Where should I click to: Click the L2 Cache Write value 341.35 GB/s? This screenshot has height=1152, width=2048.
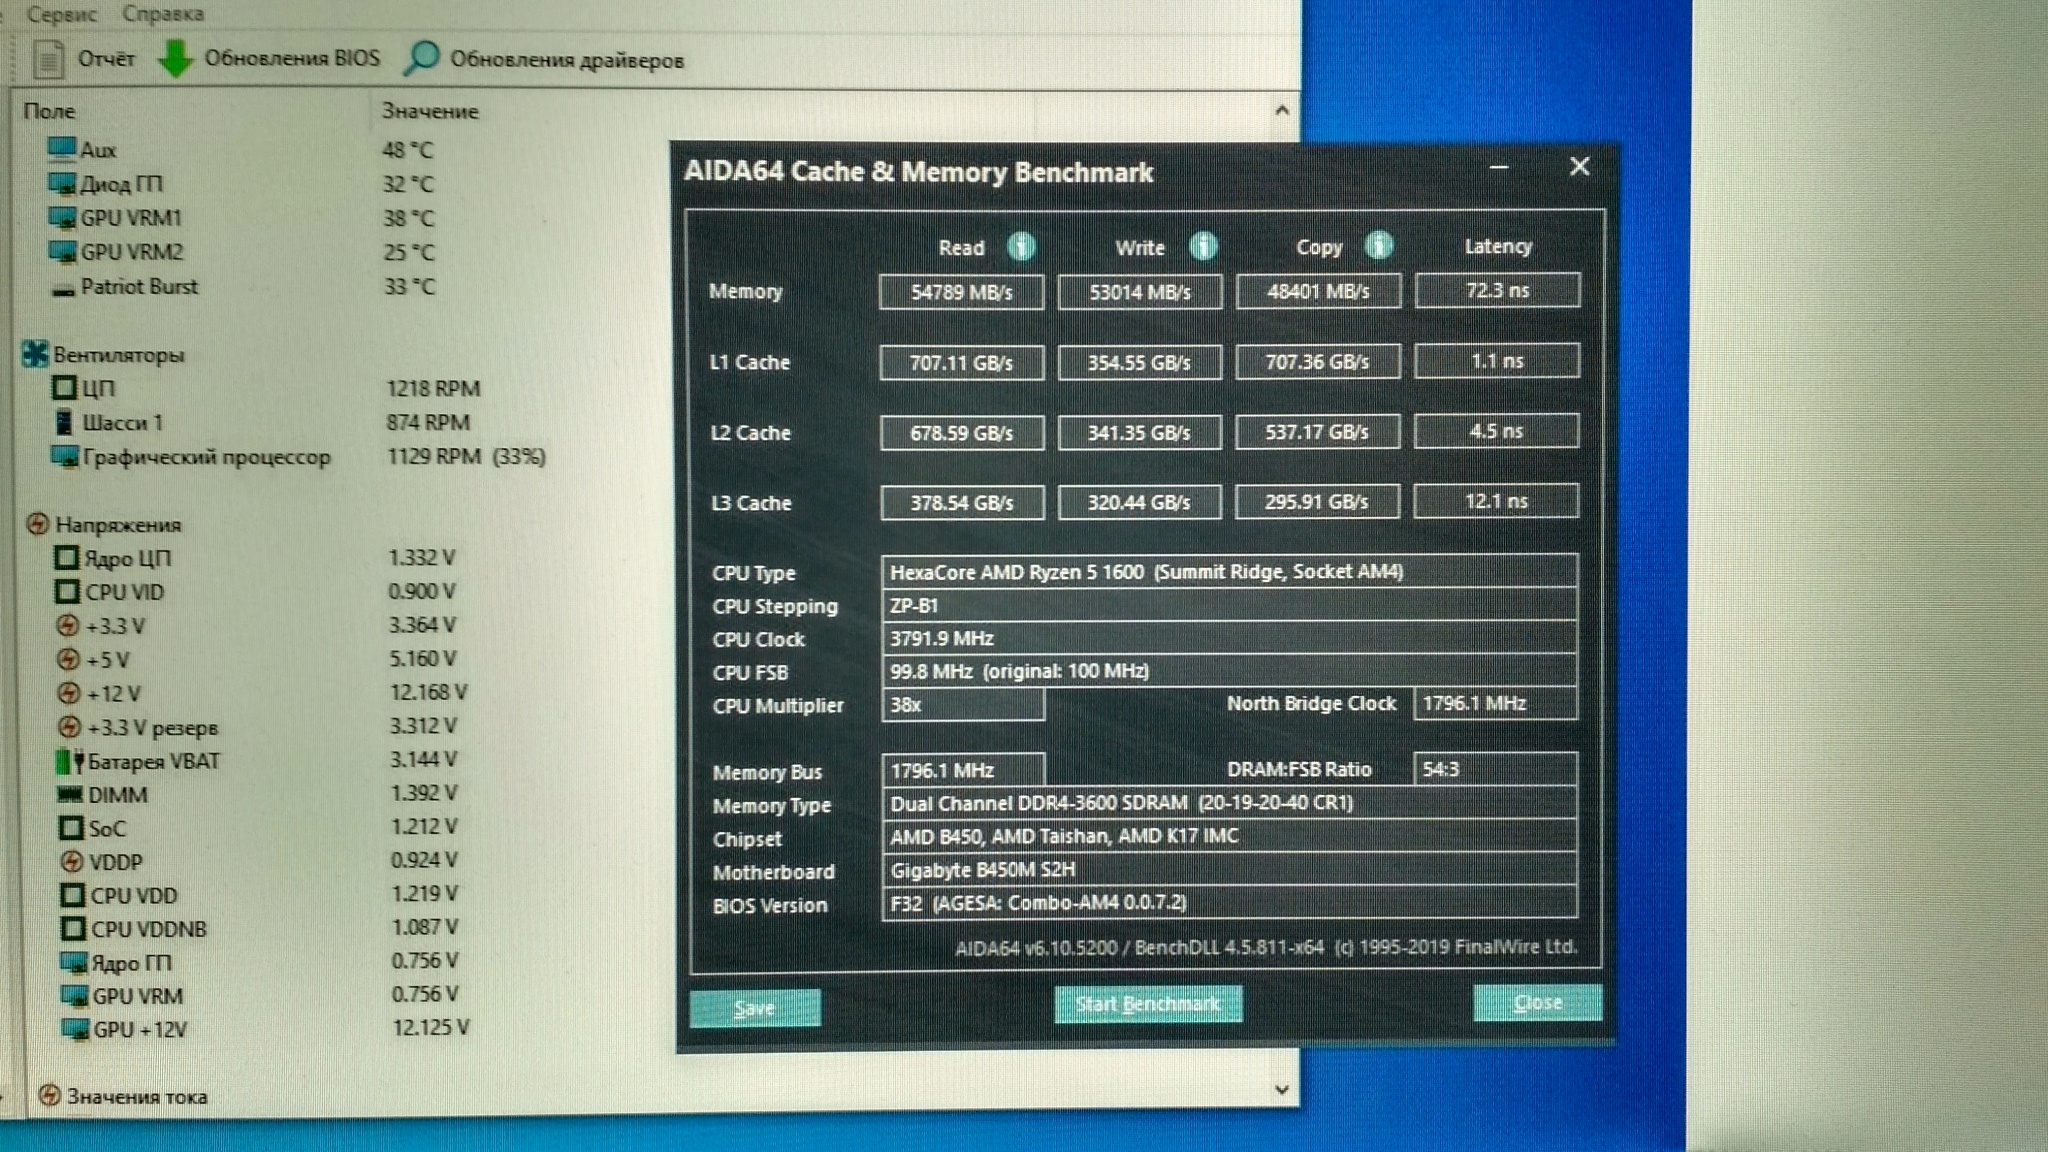(x=1140, y=432)
